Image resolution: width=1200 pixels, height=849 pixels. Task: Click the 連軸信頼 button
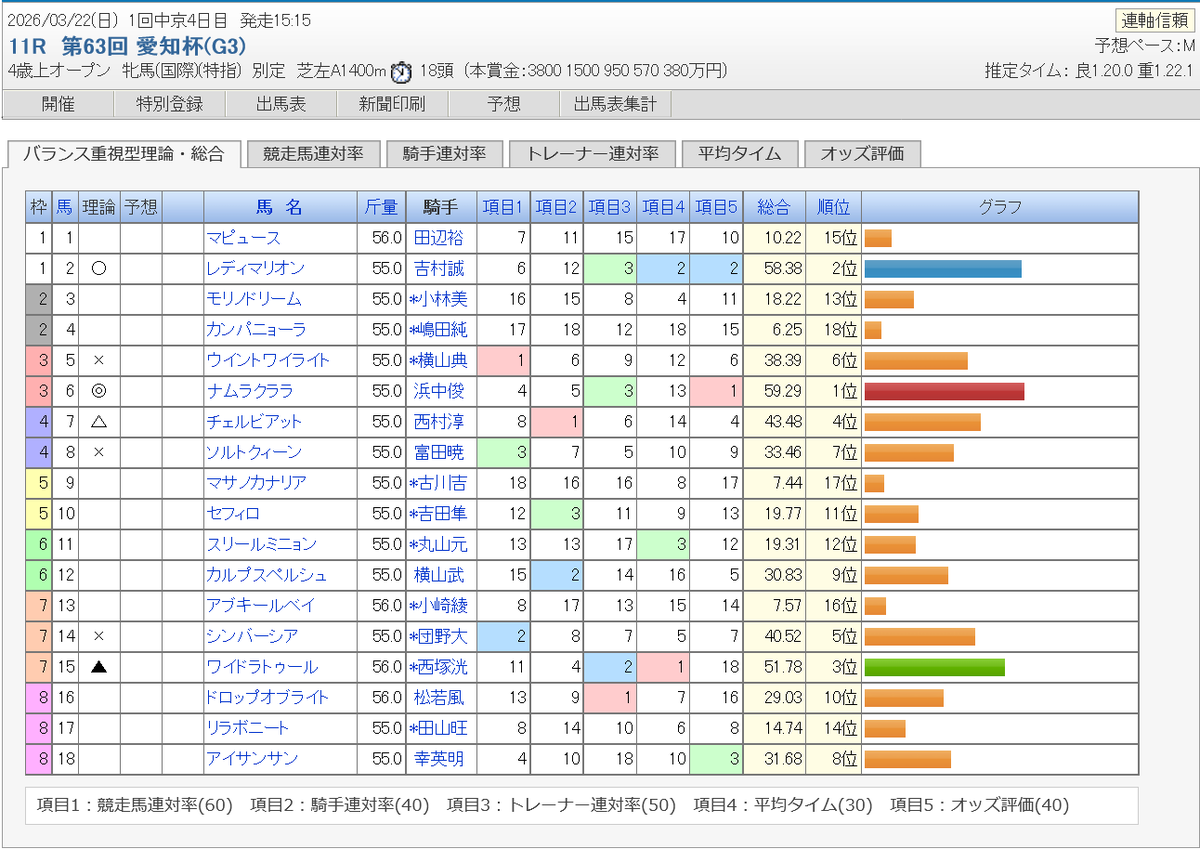tap(1155, 20)
